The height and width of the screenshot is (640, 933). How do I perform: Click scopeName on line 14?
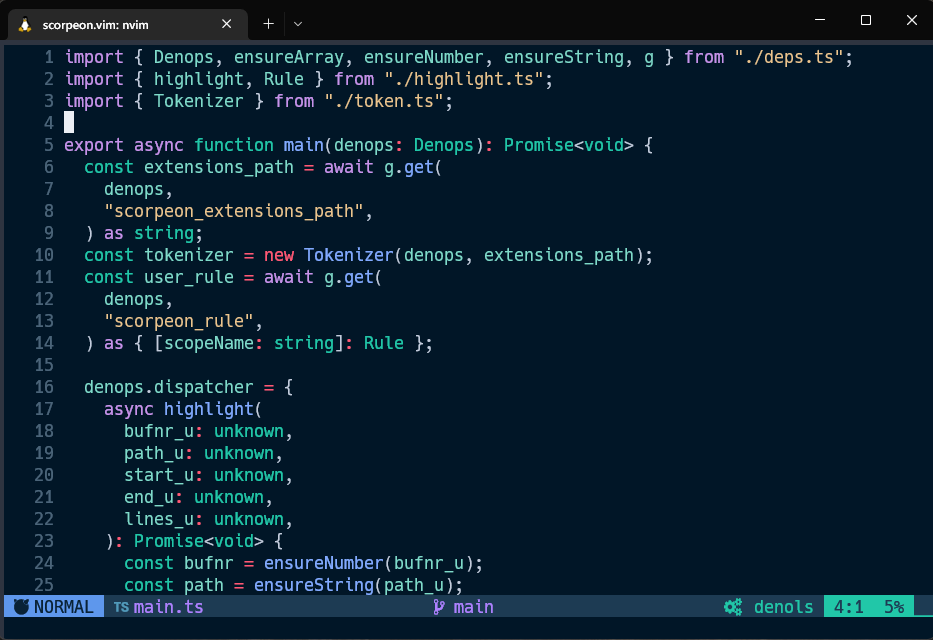coord(209,343)
